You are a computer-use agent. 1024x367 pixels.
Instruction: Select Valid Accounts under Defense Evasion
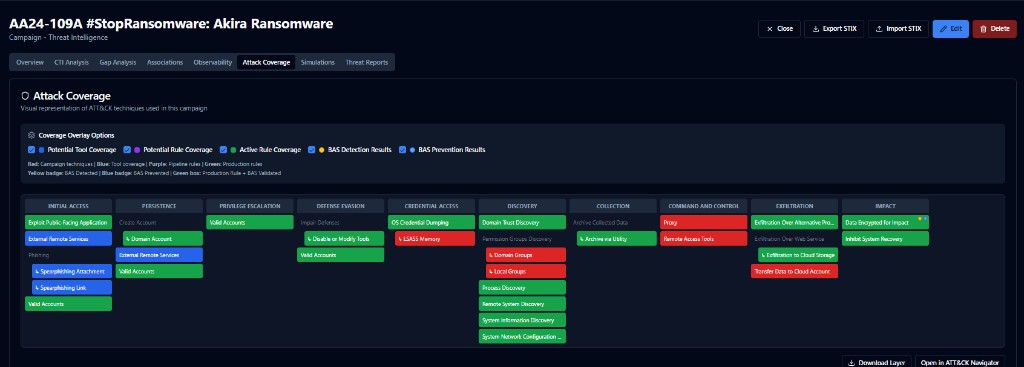pyautogui.click(x=341, y=255)
